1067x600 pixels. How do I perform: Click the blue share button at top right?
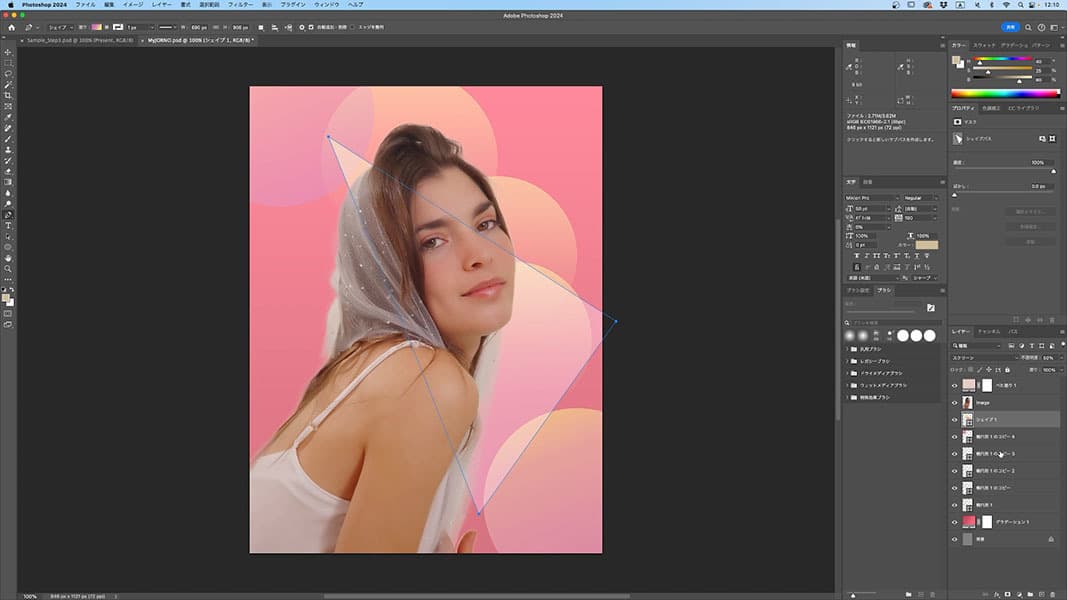(1011, 27)
